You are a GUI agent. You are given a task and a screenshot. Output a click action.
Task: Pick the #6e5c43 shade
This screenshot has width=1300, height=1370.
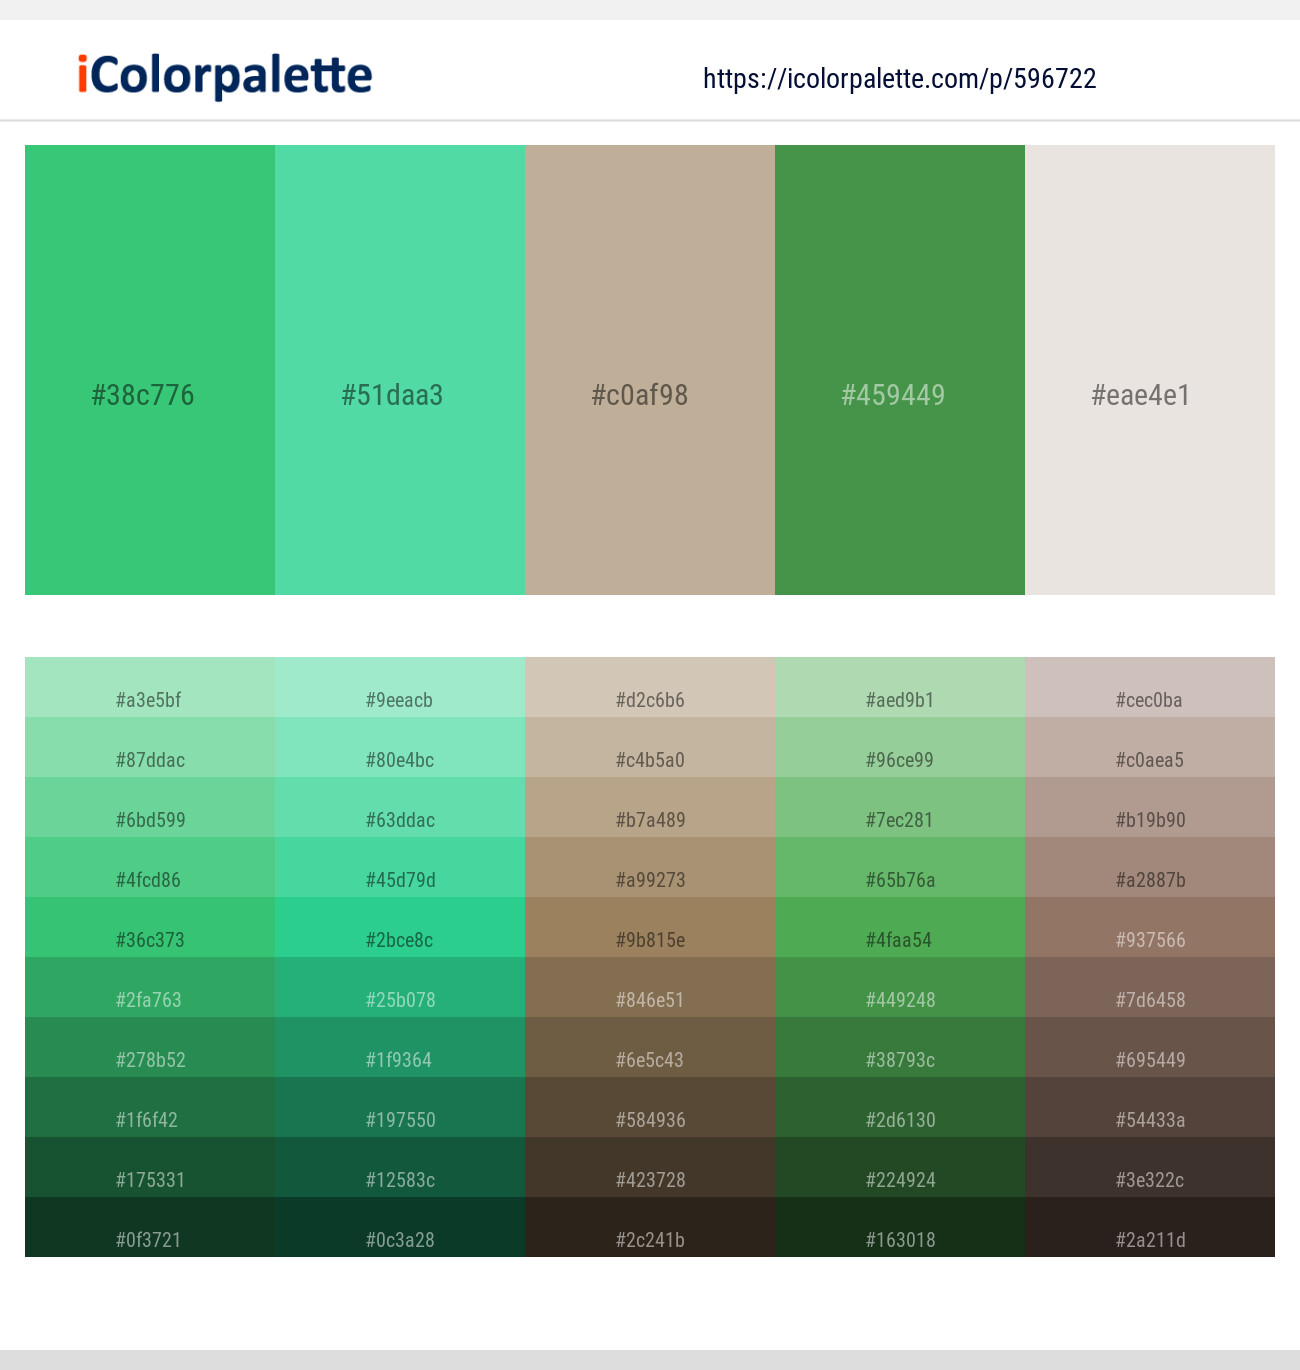(650, 1048)
